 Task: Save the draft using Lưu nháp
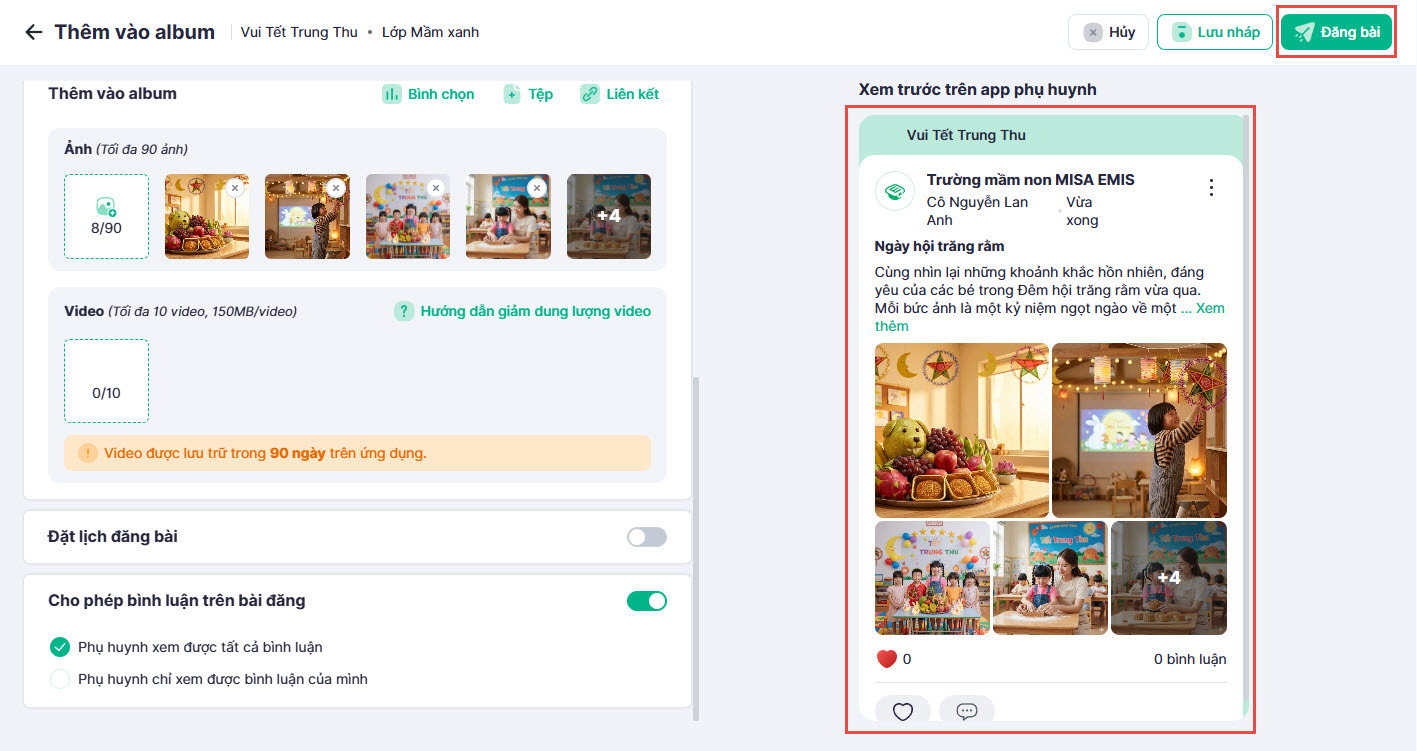point(1214,32)
